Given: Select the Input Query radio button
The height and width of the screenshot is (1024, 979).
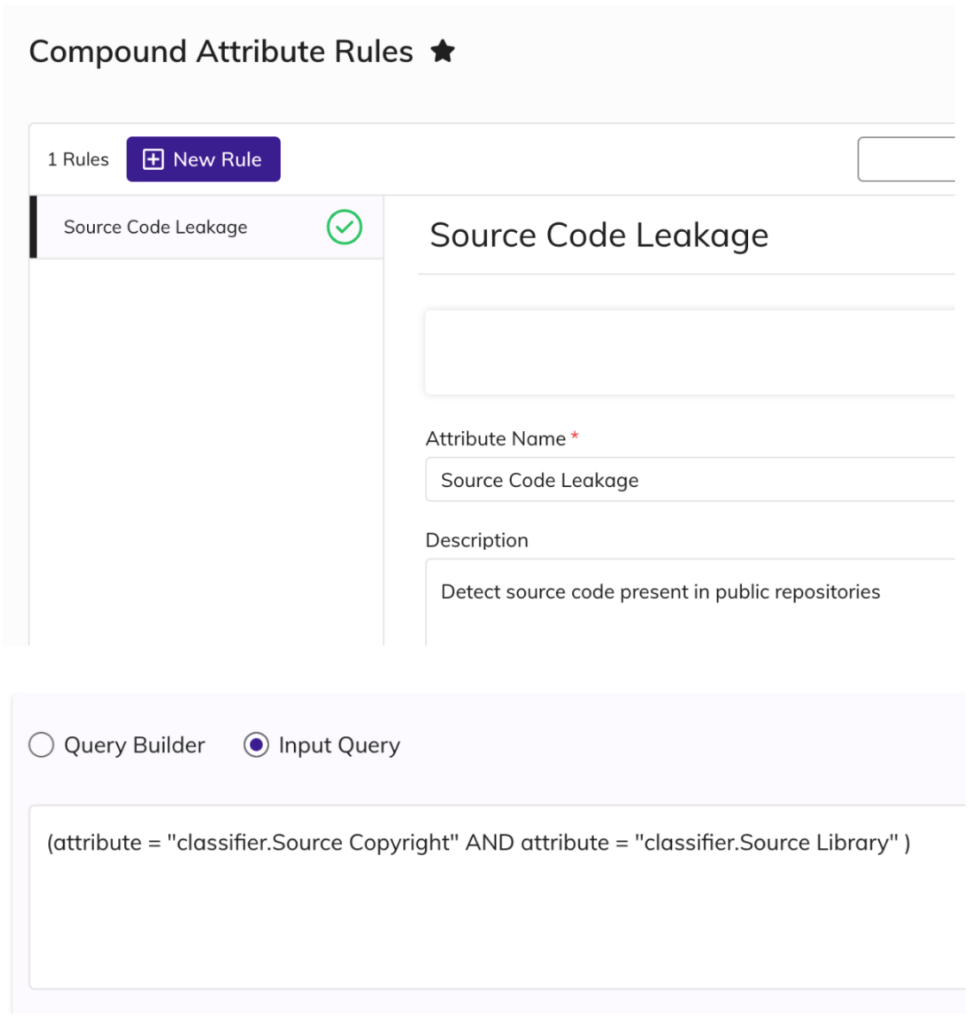Looking at the screenshot, I should [257, 744].
